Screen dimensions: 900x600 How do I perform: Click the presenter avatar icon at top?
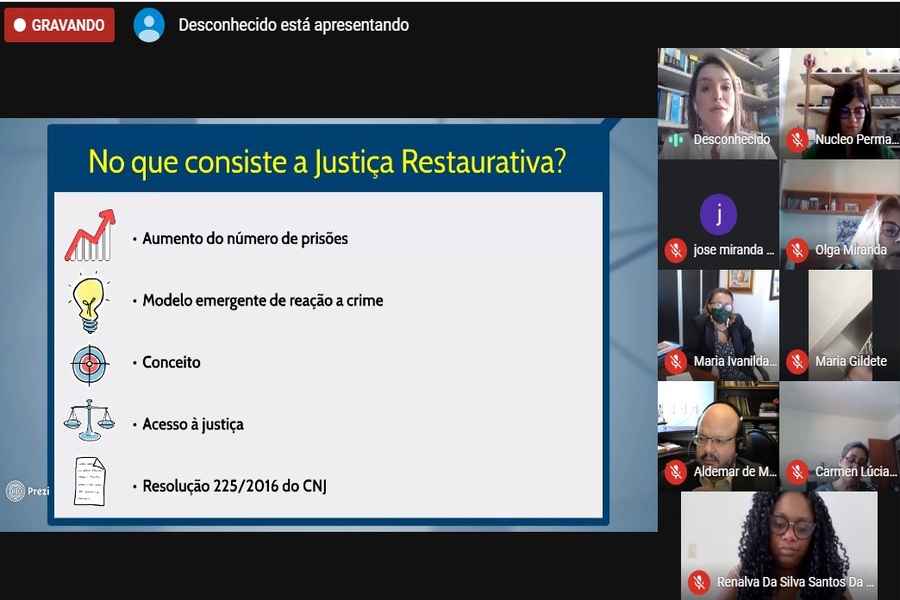tap(149, 25)
